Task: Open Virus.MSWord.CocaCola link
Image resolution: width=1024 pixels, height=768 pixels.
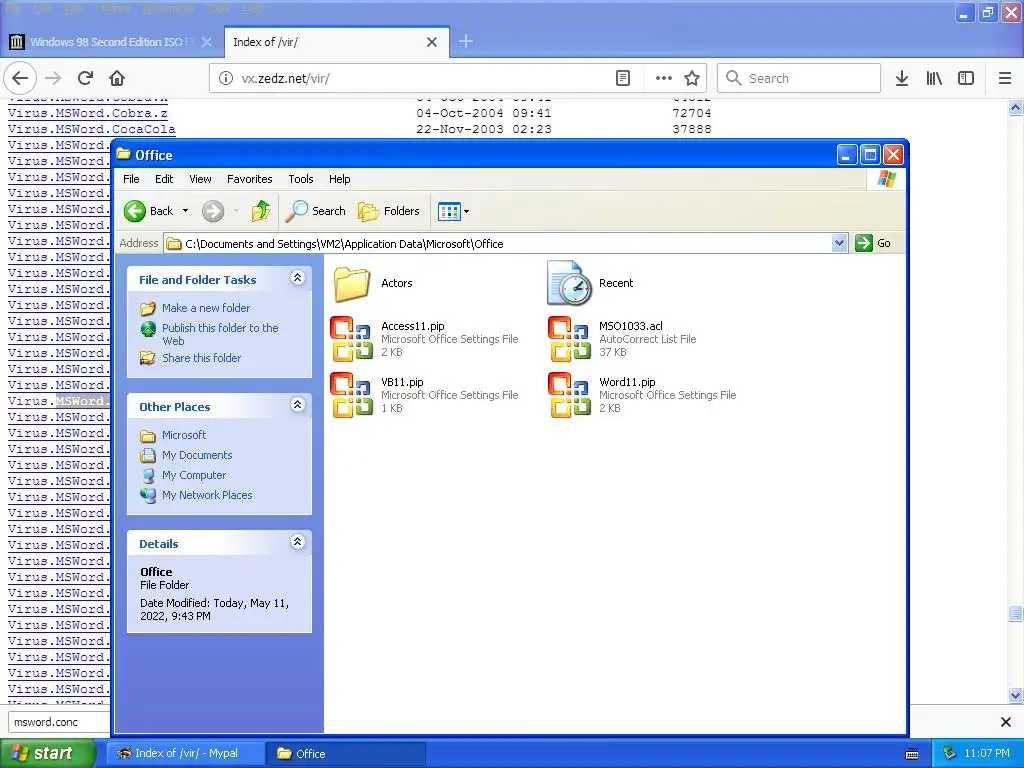Action: tap(91, 129)
